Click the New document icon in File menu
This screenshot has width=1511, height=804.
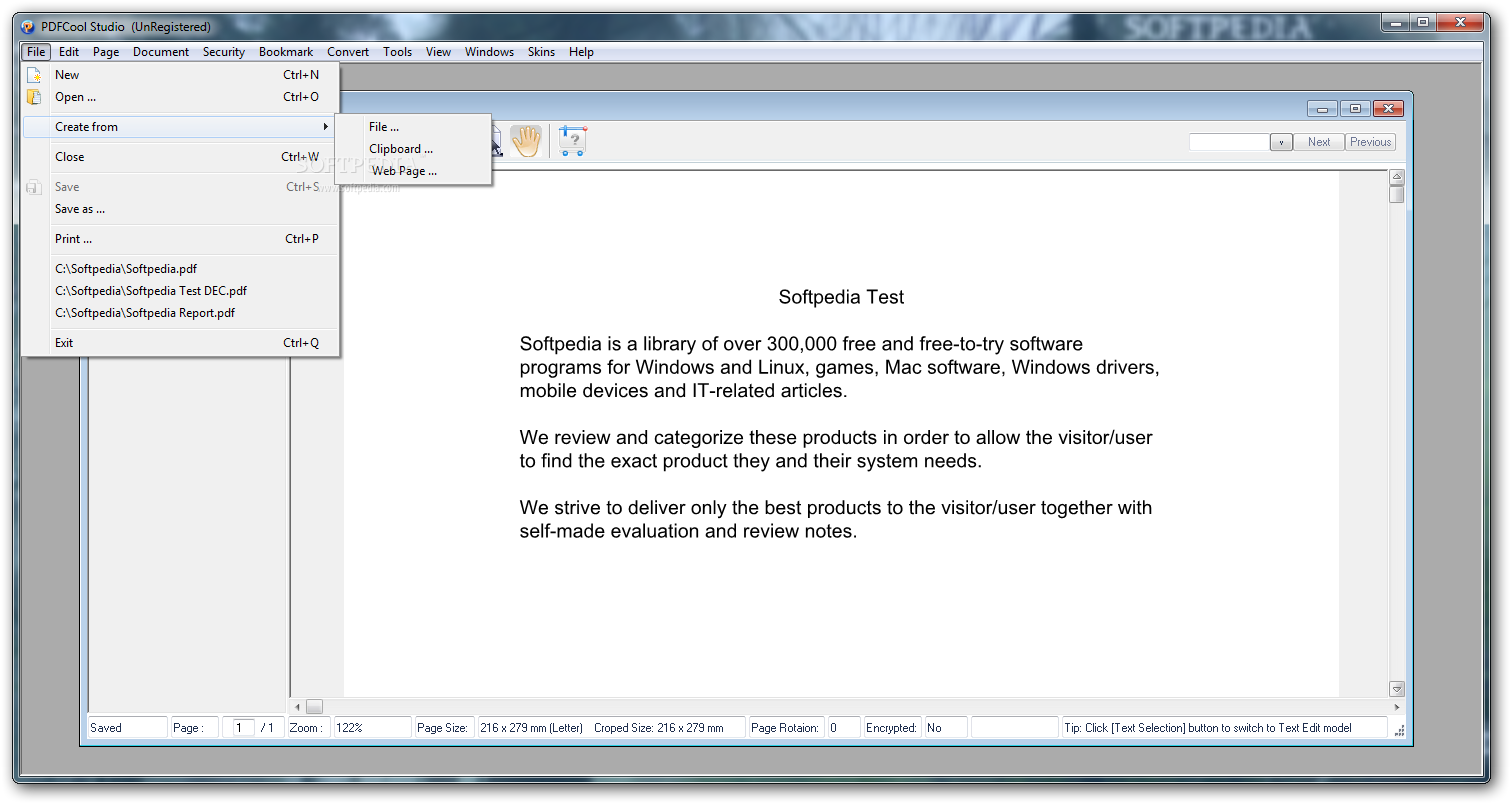[34, 75]
